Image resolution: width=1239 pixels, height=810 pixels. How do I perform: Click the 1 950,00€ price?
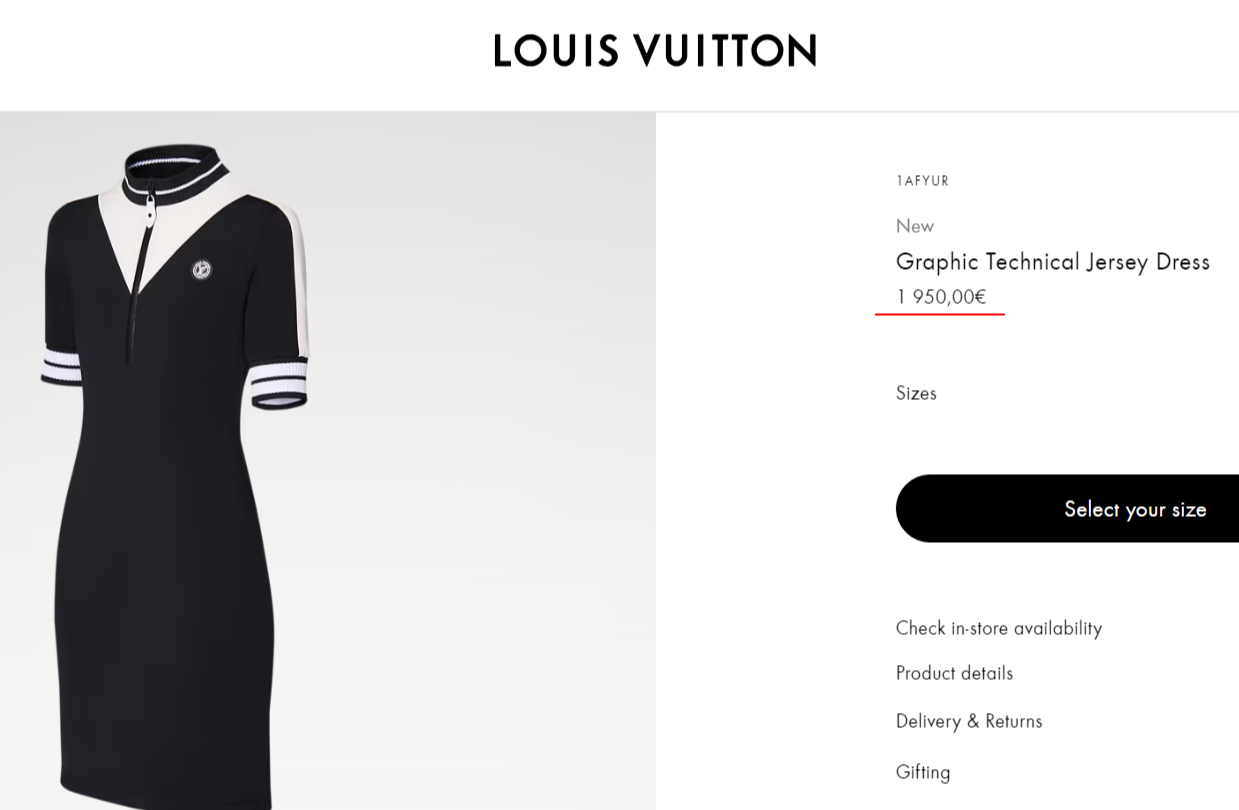click(x=940, y=297)
